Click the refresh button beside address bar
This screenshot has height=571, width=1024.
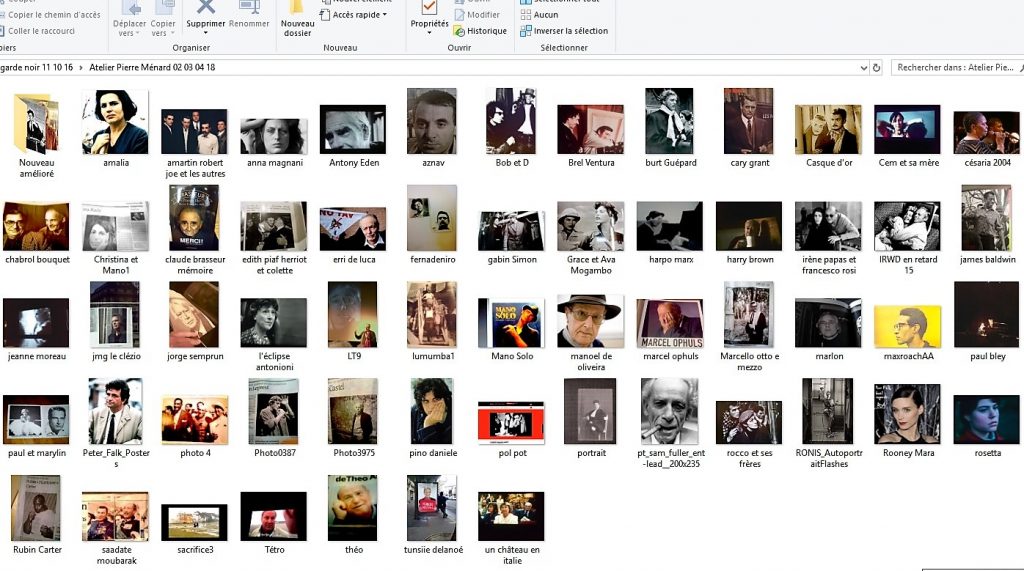tap(877, 68)
